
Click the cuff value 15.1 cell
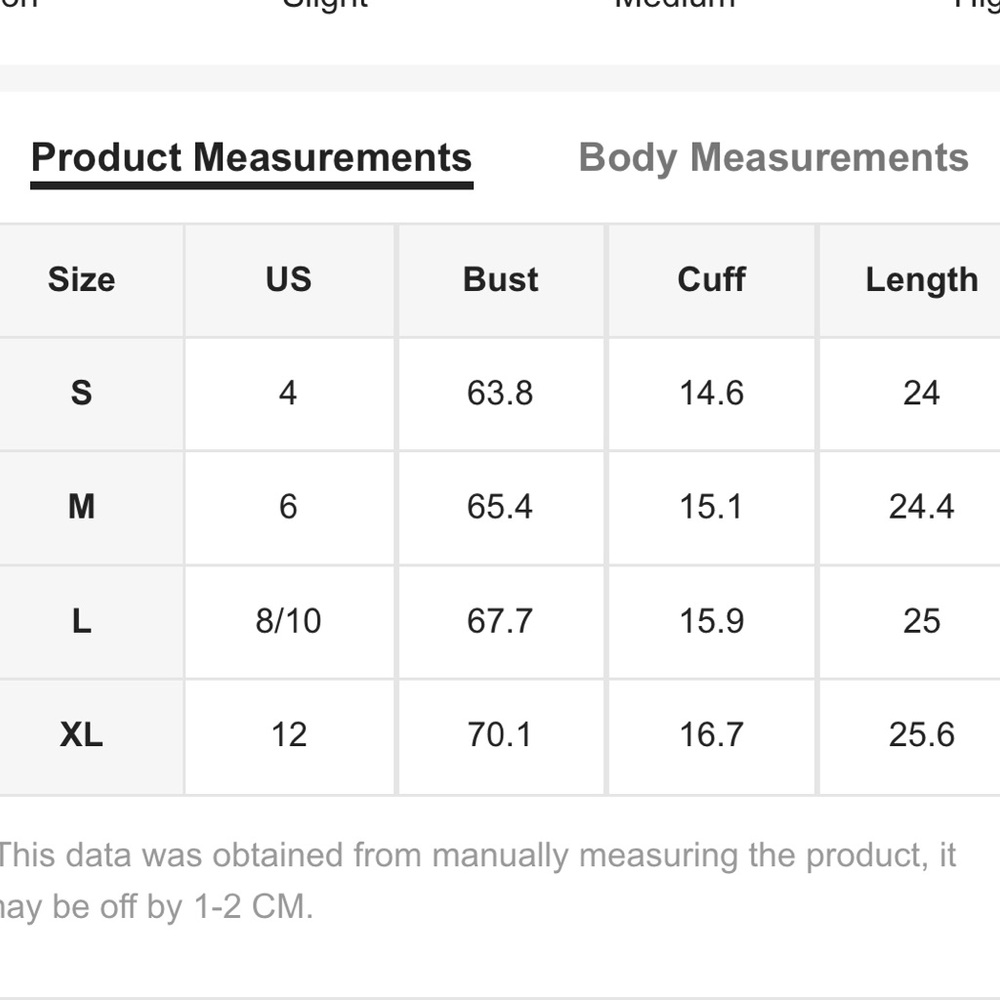712,508
